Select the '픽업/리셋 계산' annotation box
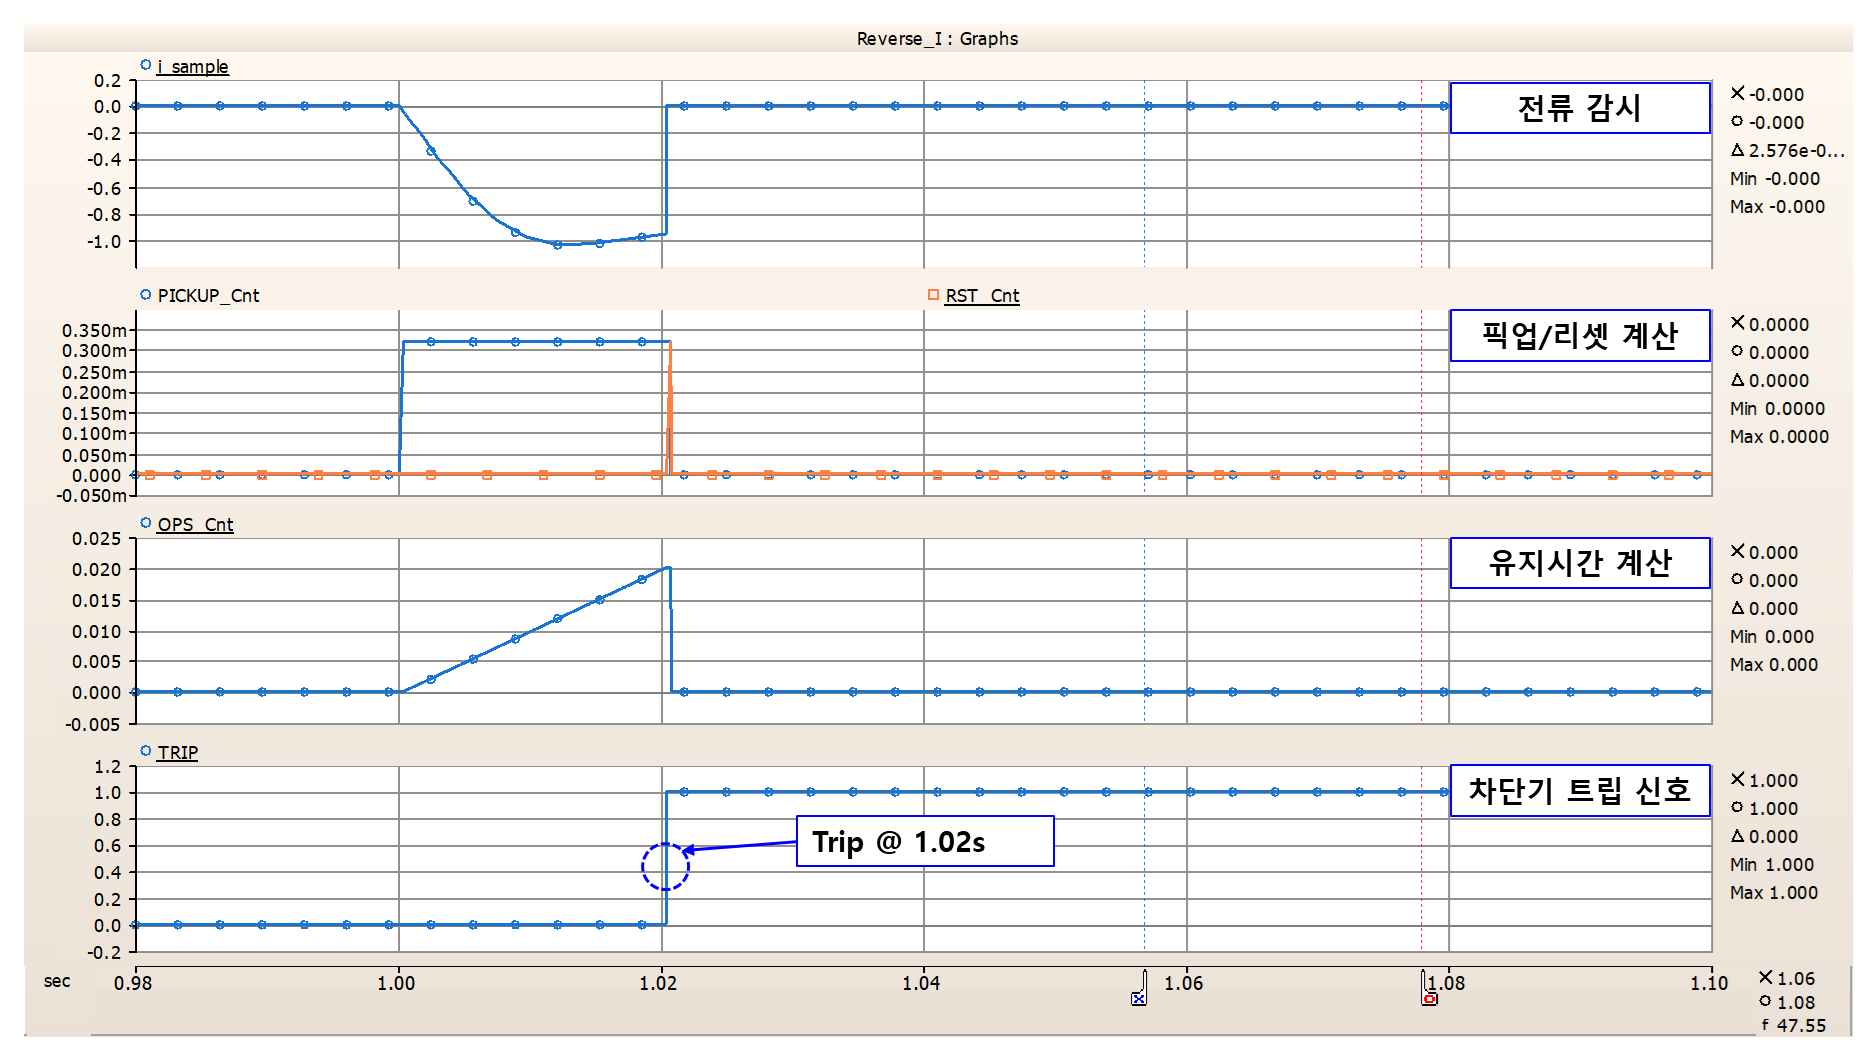Viewport: 1875px width, 1059px height. tap(1579, 336)
